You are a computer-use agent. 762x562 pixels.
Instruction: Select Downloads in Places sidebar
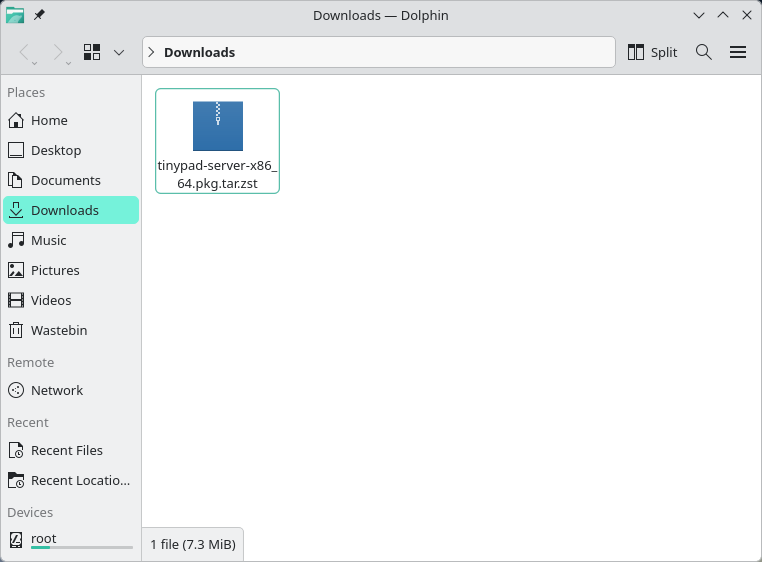point(71,210)
